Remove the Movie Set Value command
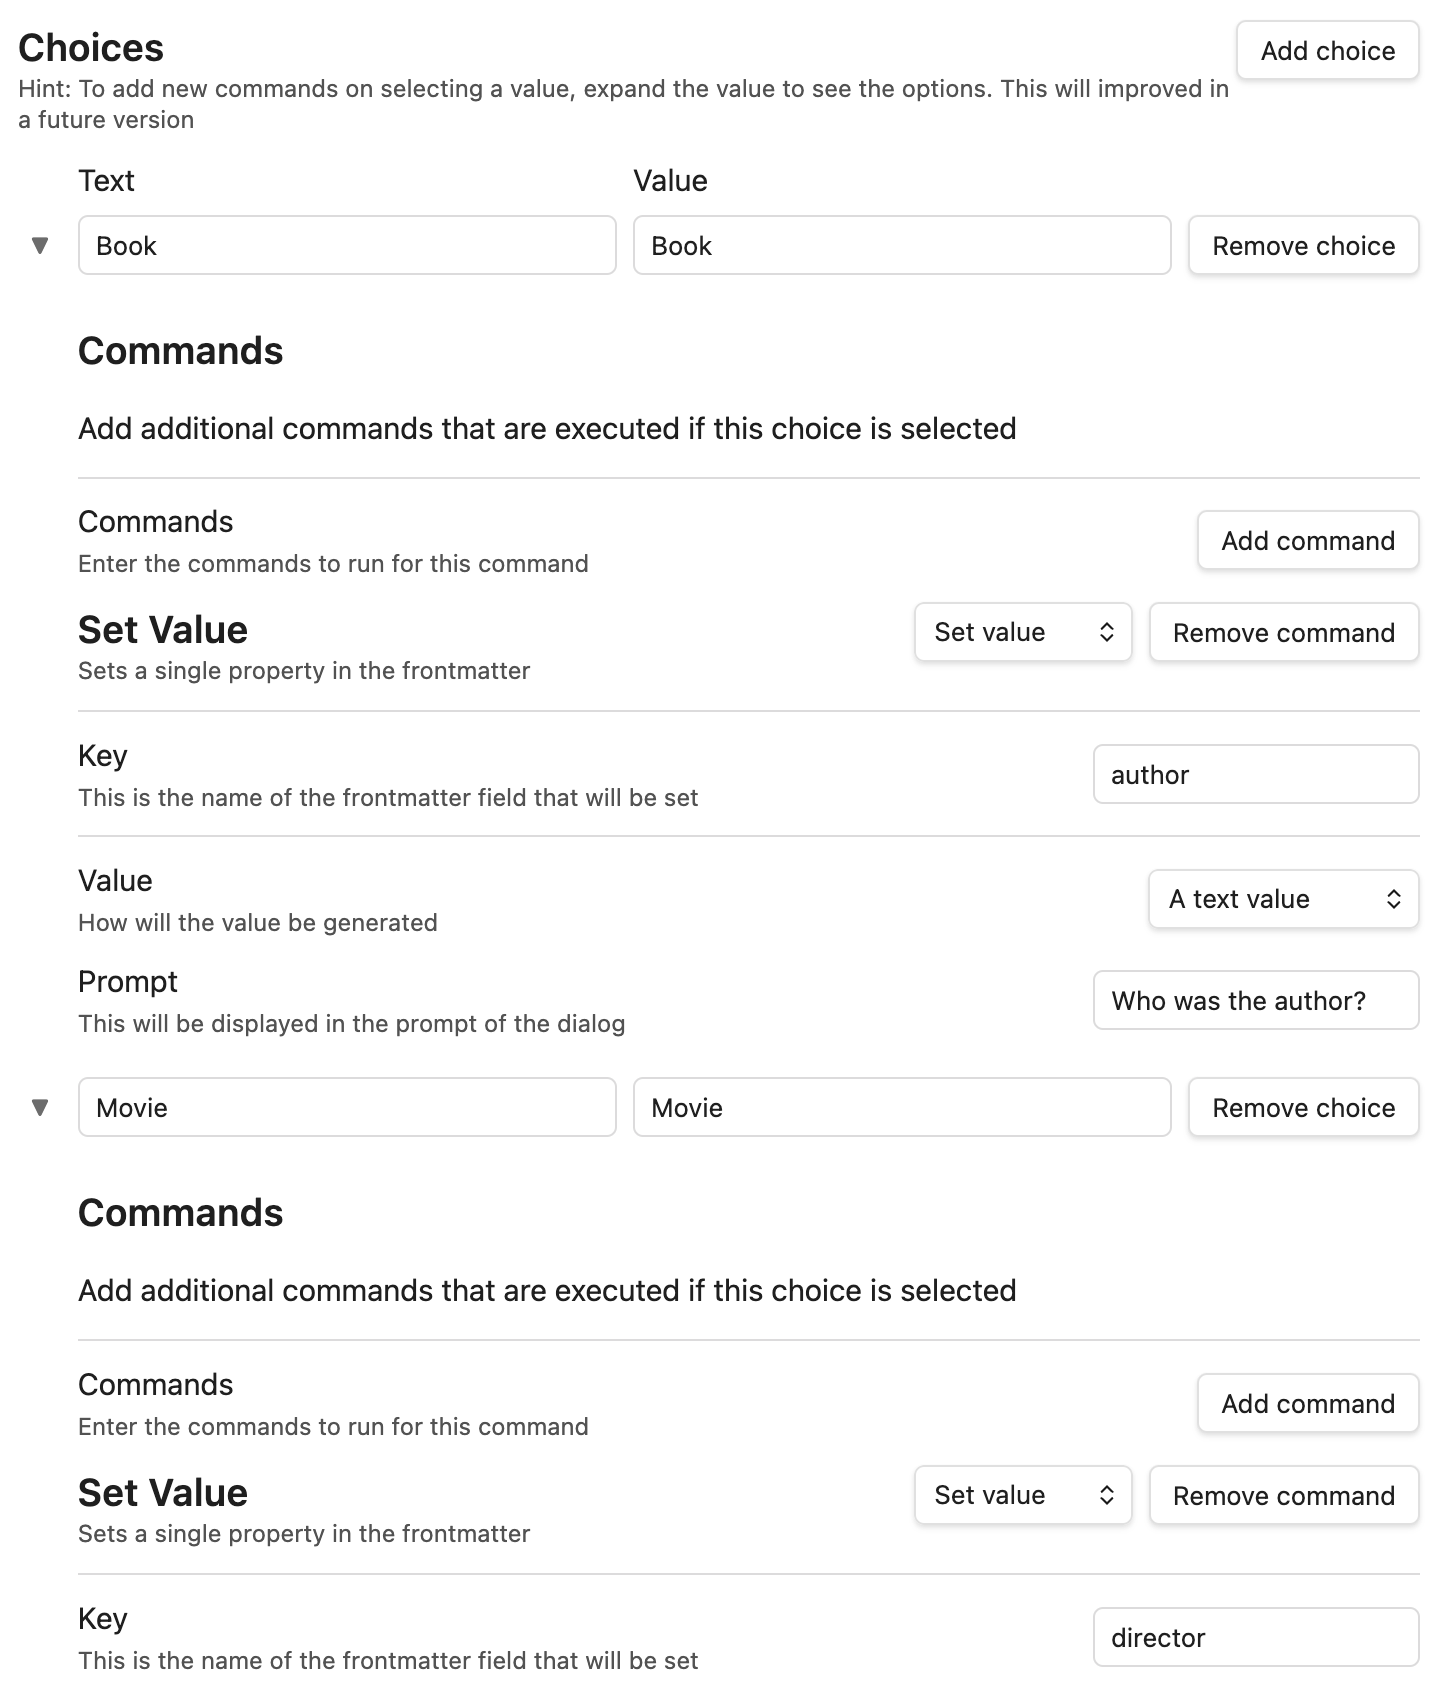Image resolution: width=1438 pixels, height=1692 pixels. [x=1284, y=1495]
